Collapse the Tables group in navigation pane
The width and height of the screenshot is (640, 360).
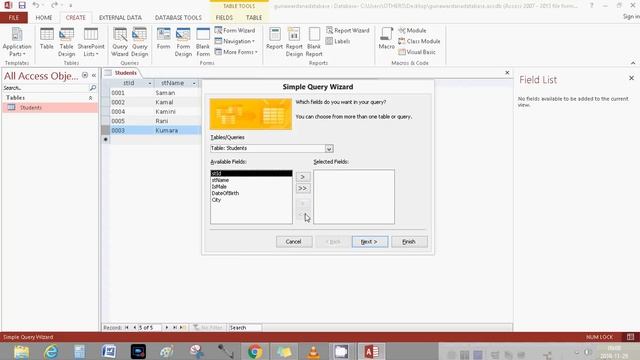91,98
